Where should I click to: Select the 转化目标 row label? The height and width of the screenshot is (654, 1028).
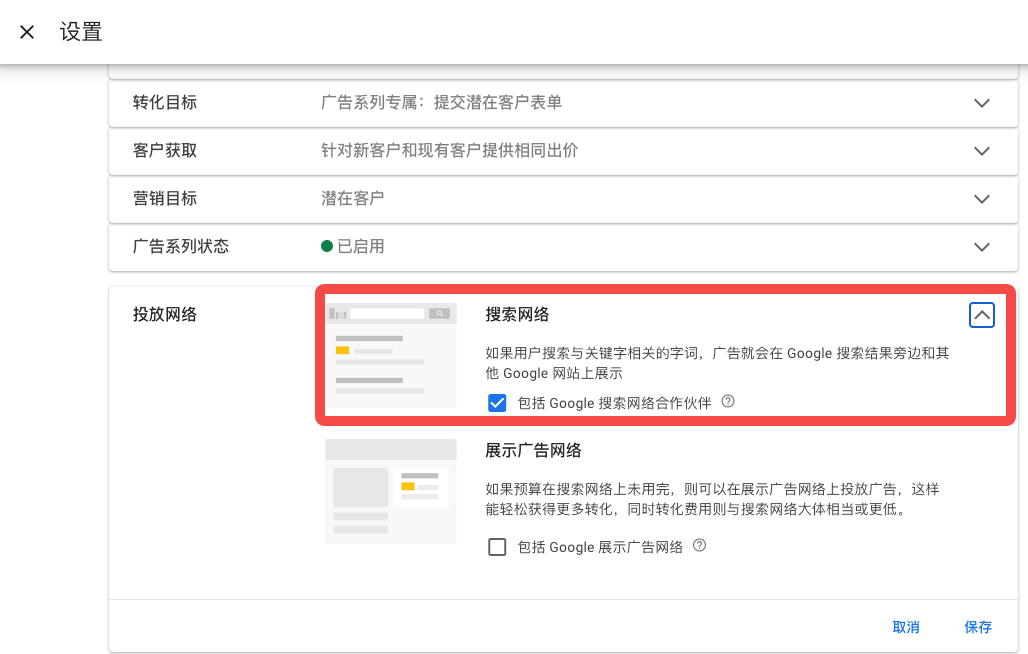tap(165, 102)
